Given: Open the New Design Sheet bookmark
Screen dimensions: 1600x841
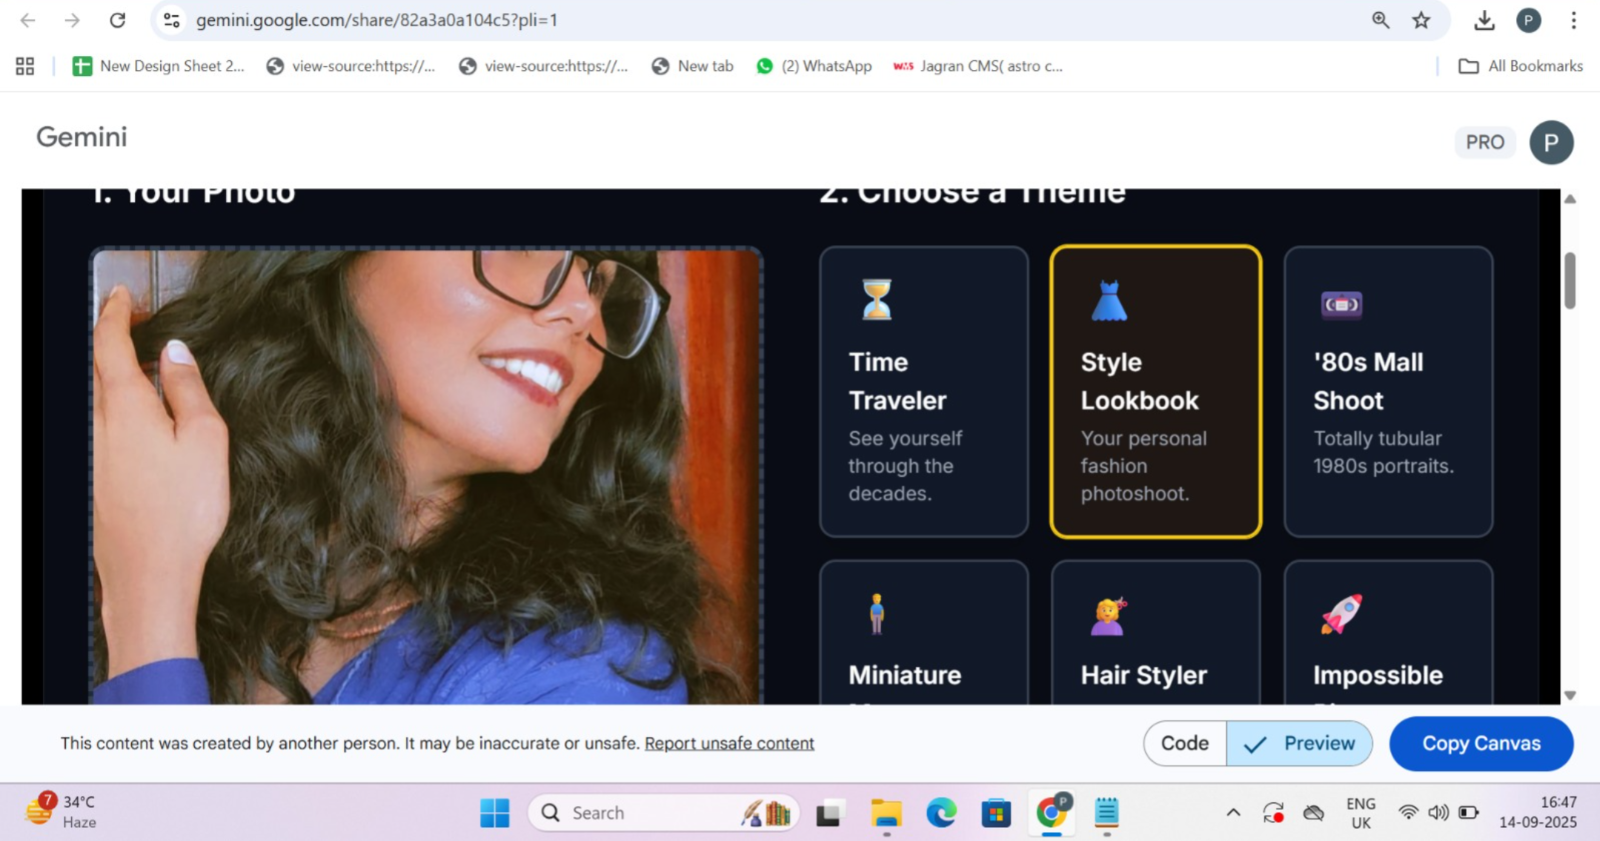Looking at the screenshot, I should pos(159,66).
